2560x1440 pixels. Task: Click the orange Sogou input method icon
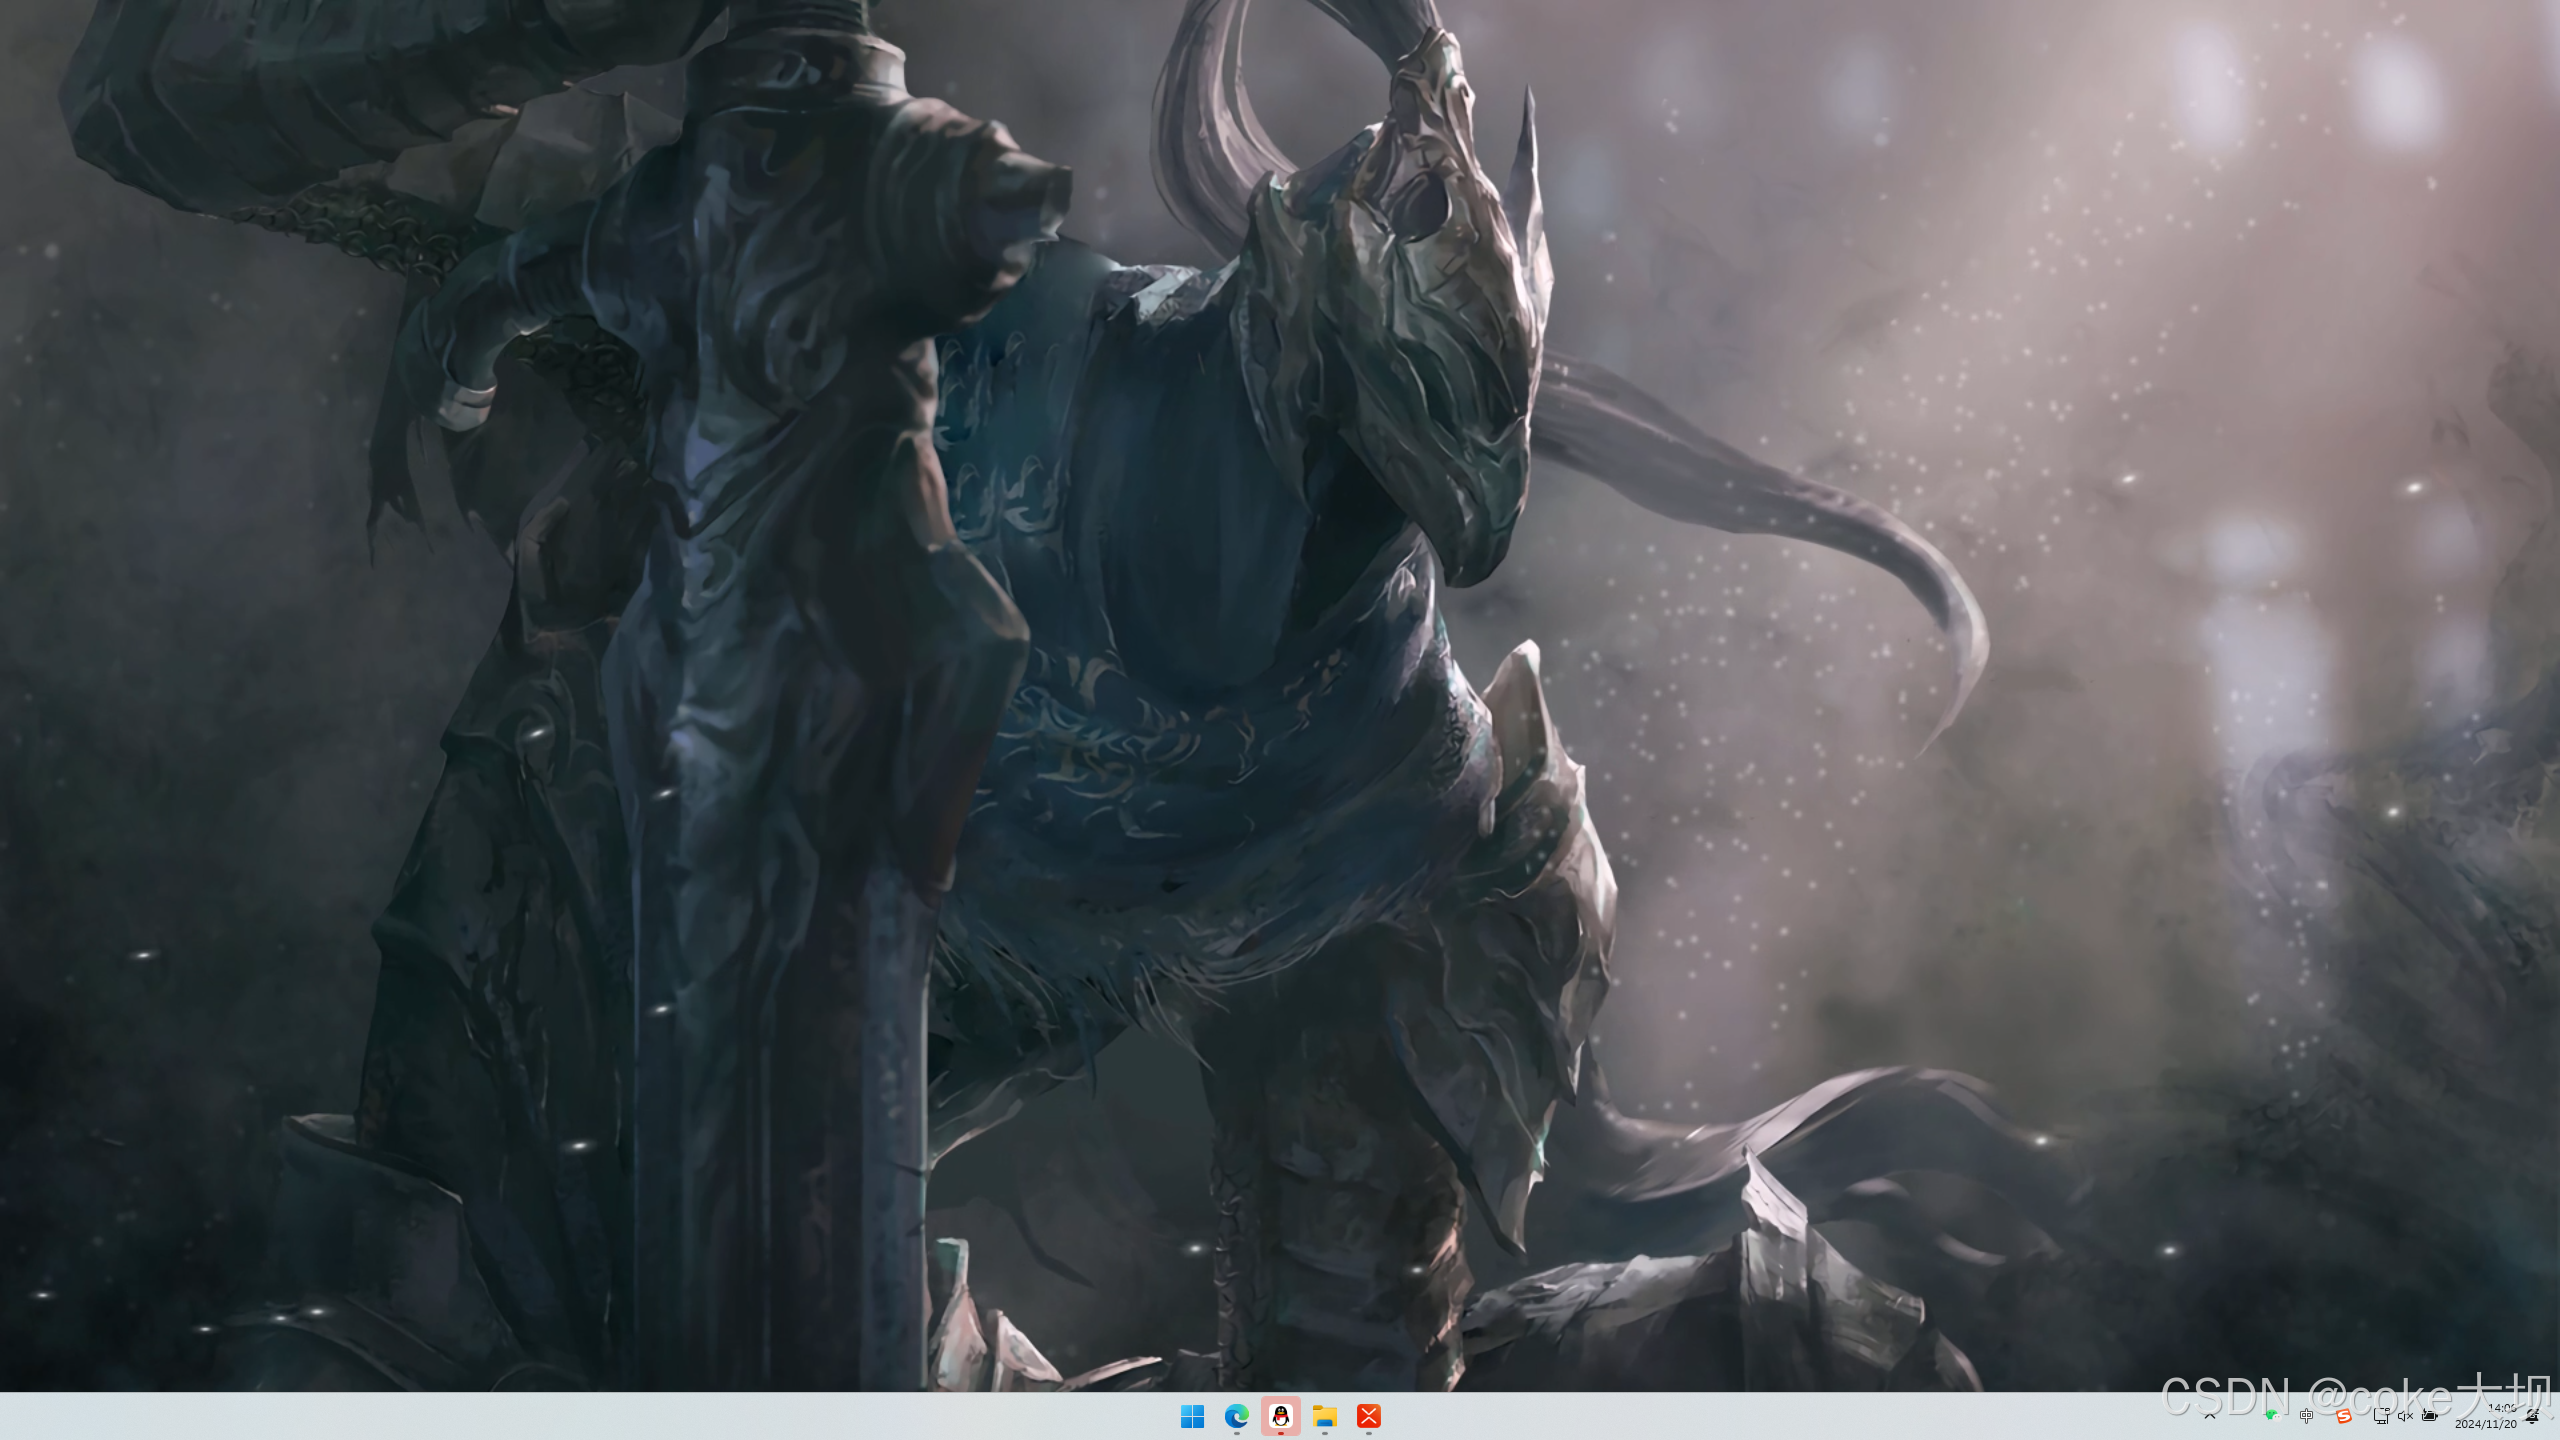point(2343,1417)
